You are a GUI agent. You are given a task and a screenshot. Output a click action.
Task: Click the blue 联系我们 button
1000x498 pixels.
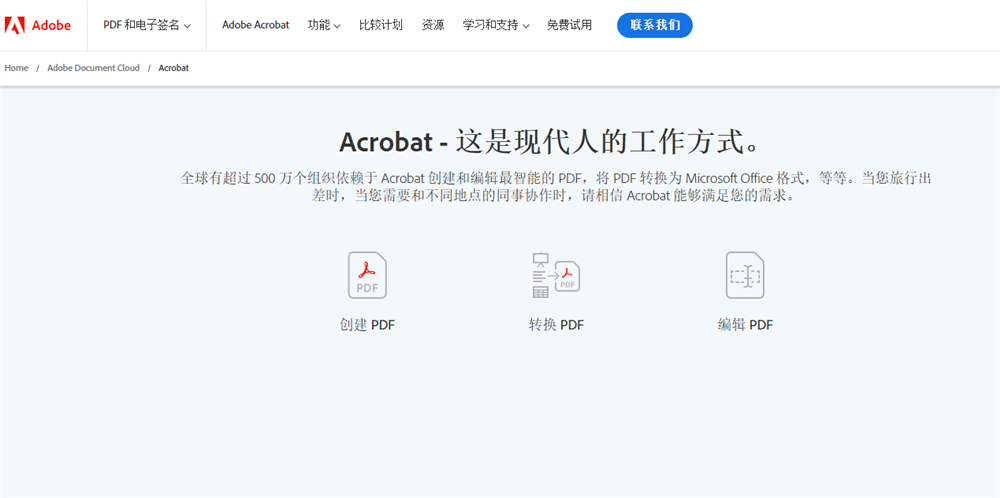click(x=655, y=26)
